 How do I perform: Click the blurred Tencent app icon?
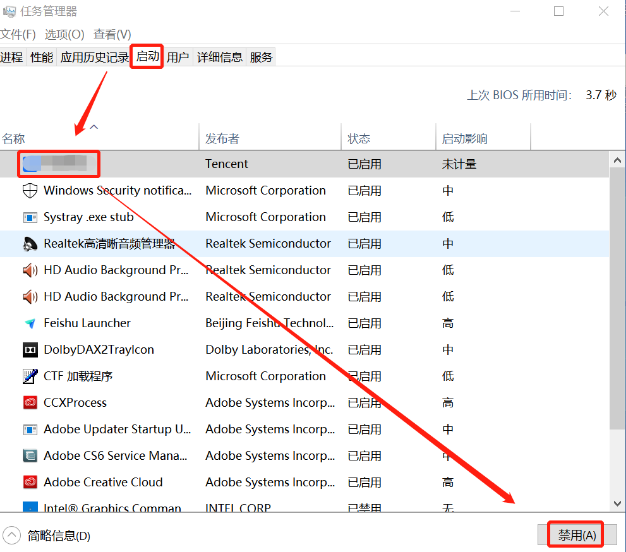(31, 164)
